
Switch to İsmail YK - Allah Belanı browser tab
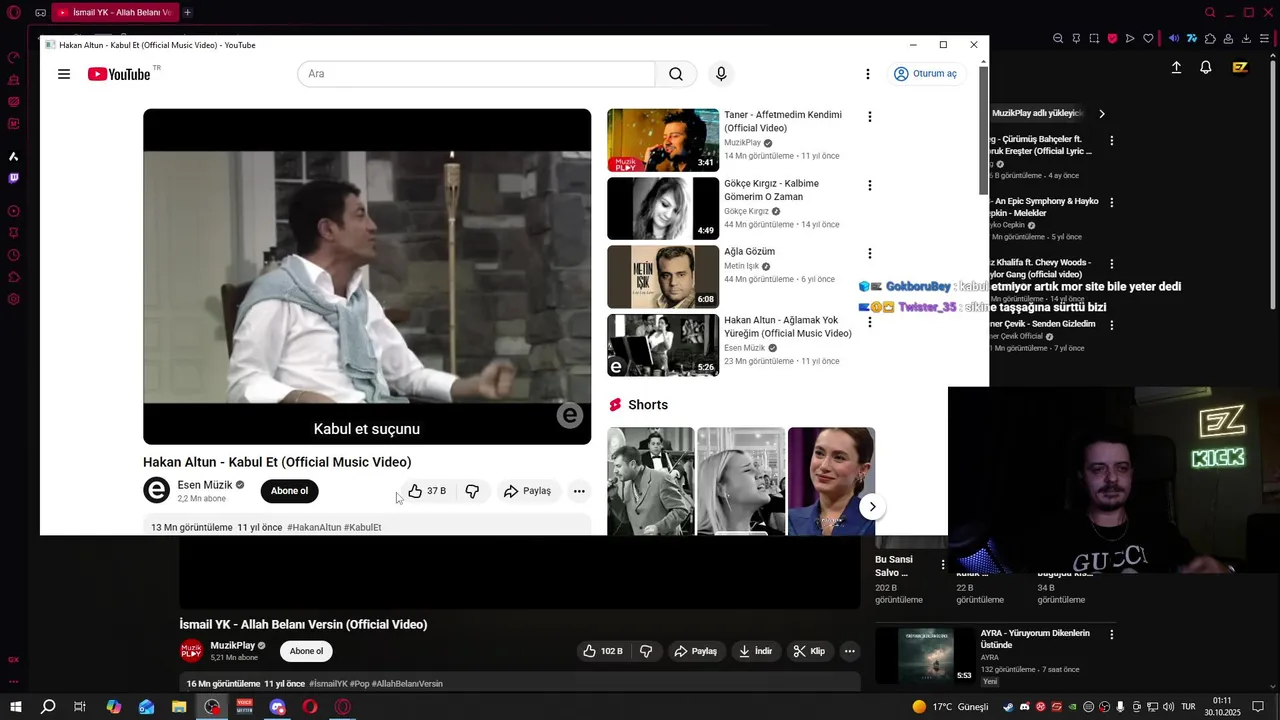(113, 12)
